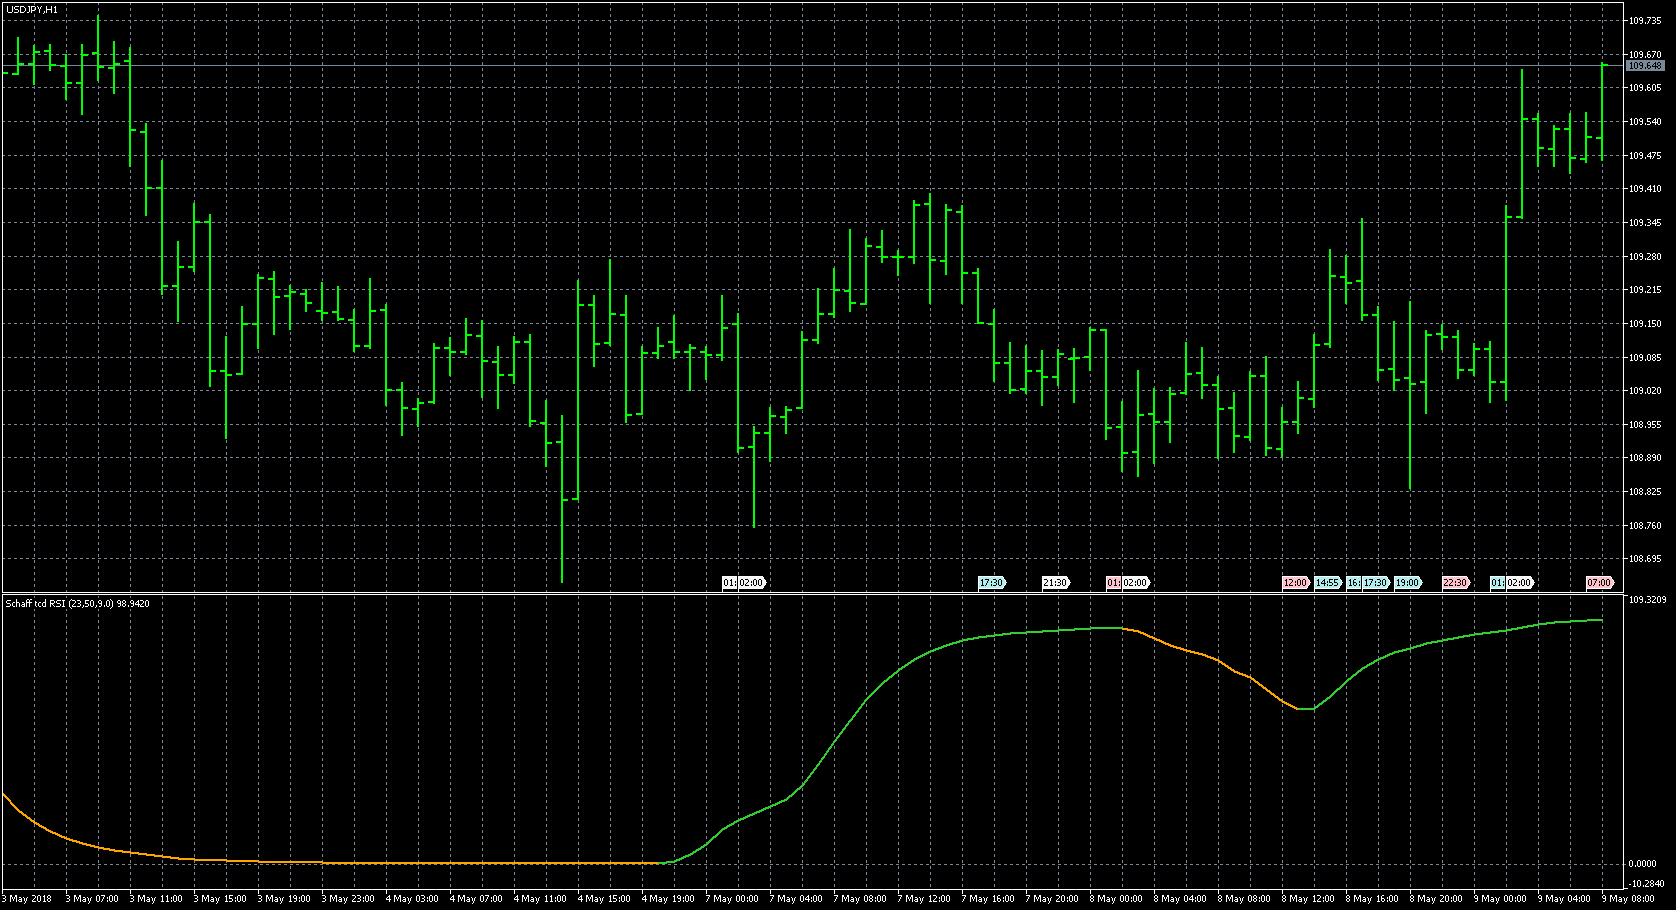The width and height of the screenshot is (1676, 910).
Task: Select the Schaff tcd RSI indicator label
Action: click(x=78, y=604)
